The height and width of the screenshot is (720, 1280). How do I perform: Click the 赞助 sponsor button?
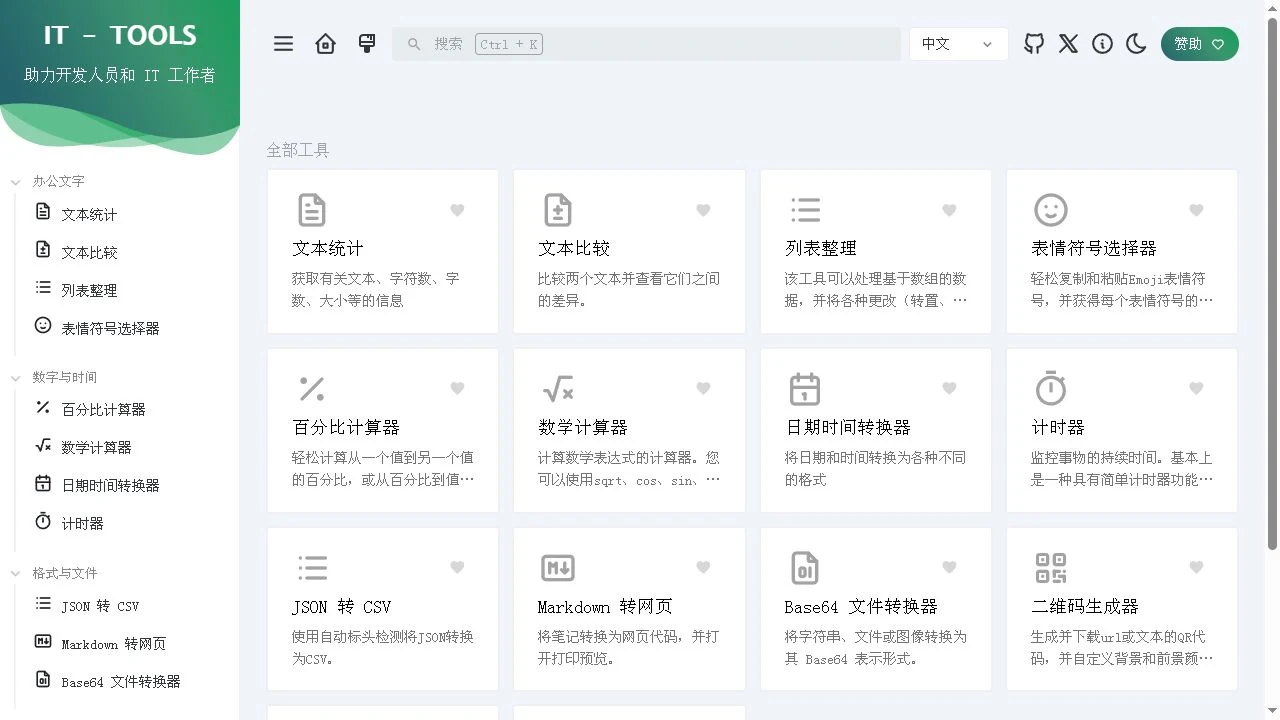click(1200, 44)
